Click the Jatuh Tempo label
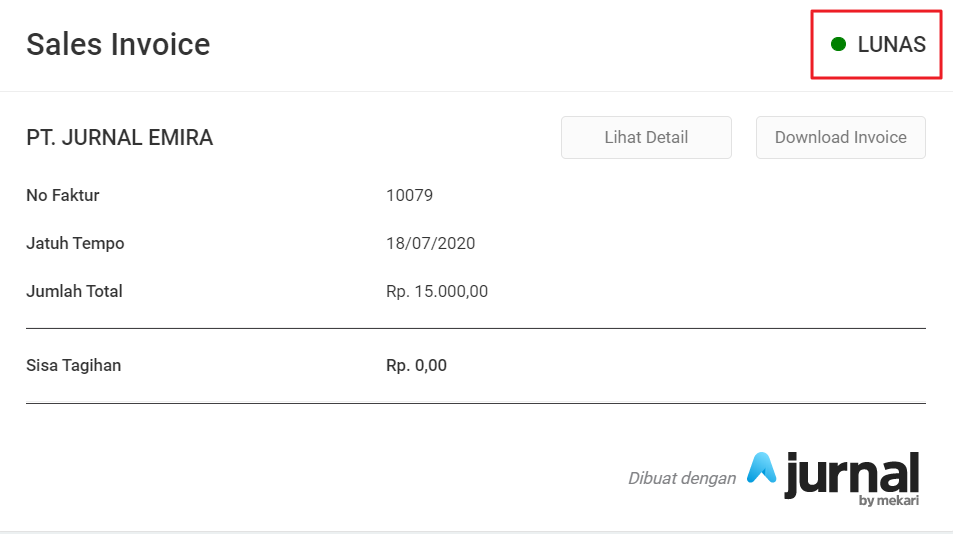The image size is (953, 534). click(75, 243)
